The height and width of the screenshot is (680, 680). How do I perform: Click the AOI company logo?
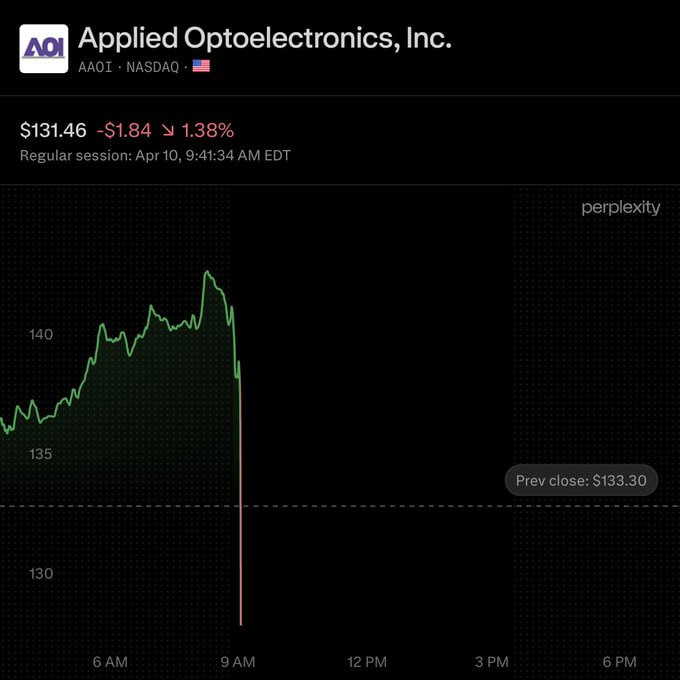pyautogui.click(x=44, y=49)
